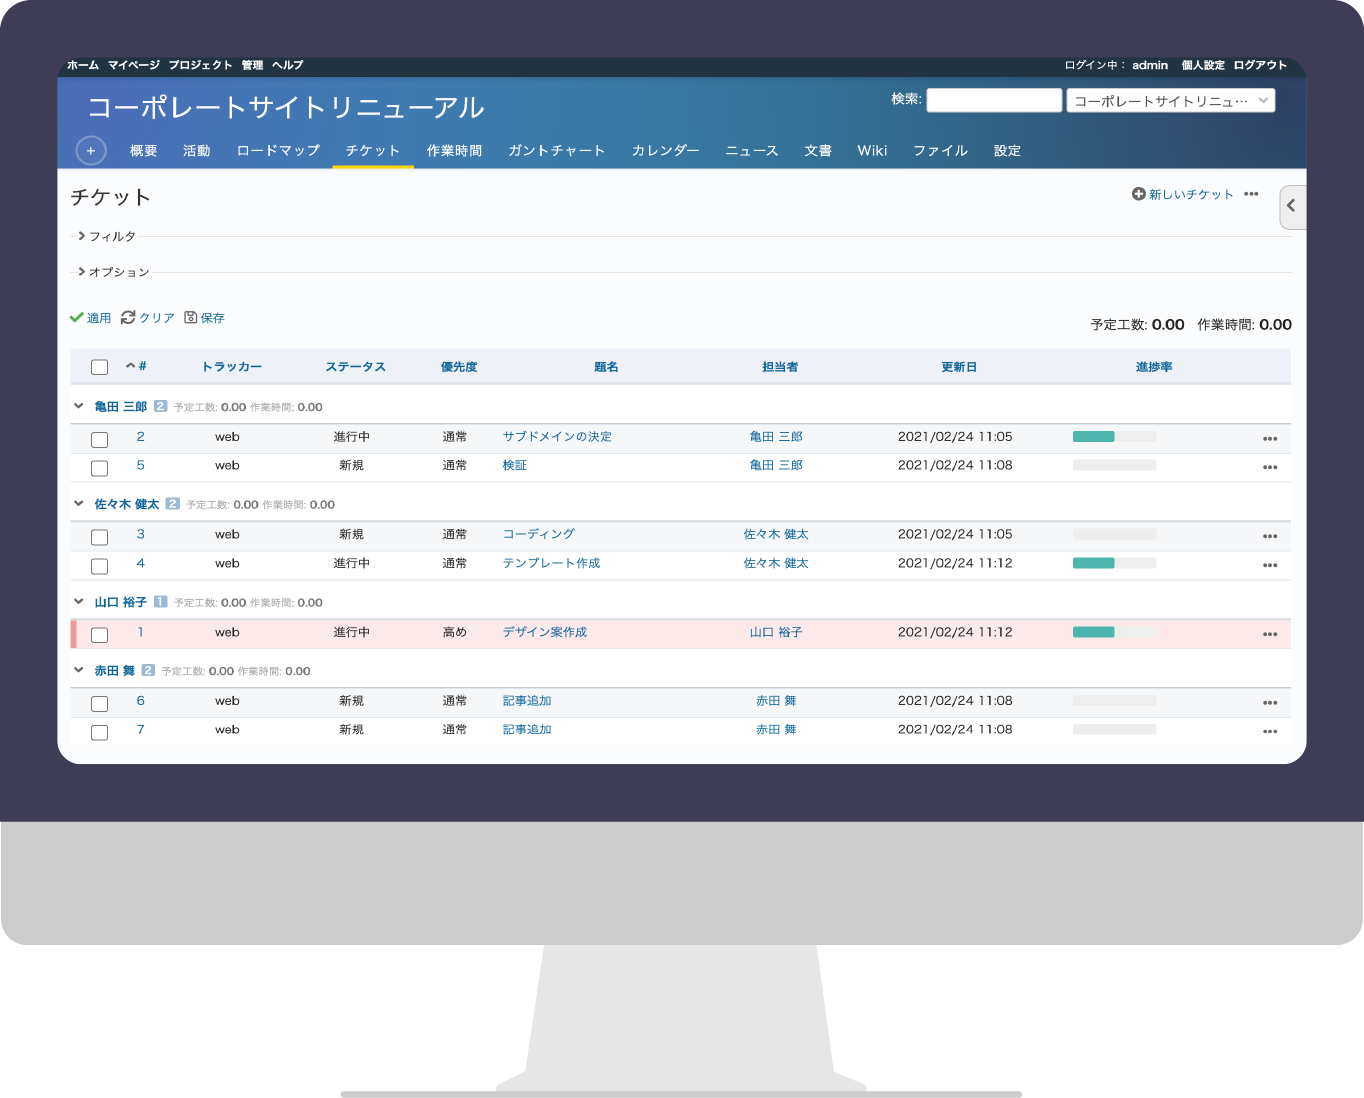Collapse the 赤田 舞 group
This screenshot has width=1364, height=1098.
(78, 670)
